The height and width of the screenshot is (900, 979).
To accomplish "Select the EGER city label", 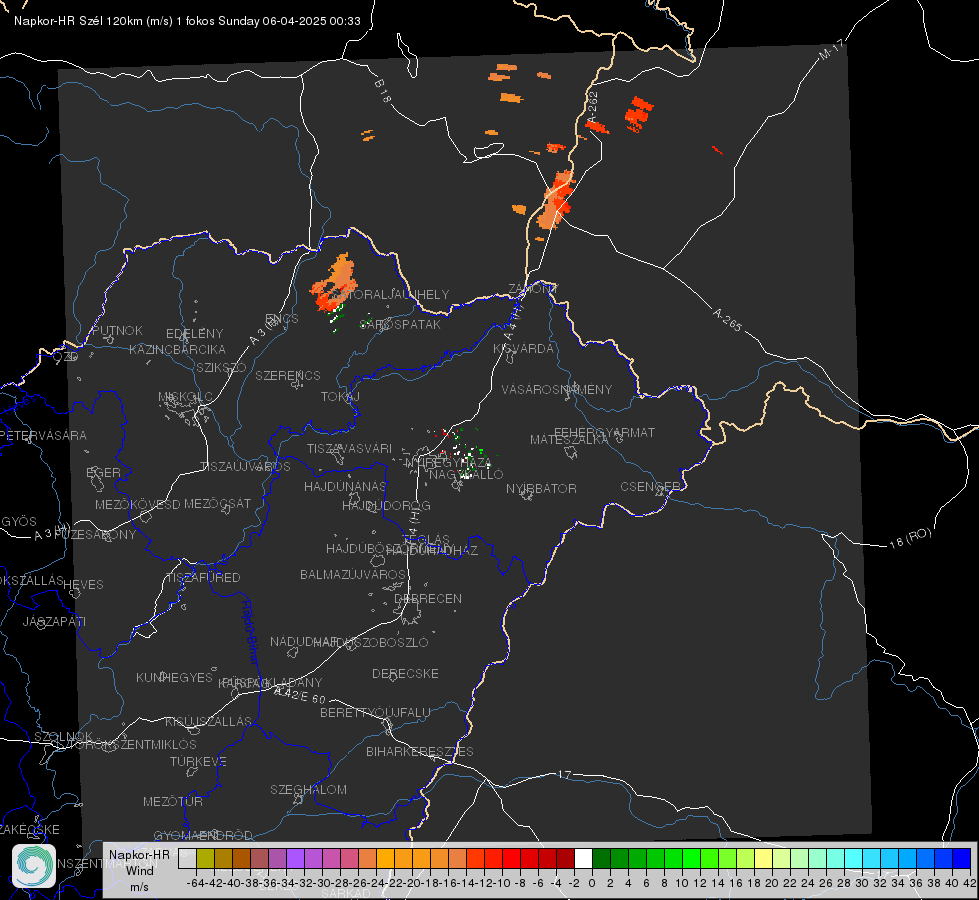I will click(x=104, y=472).
